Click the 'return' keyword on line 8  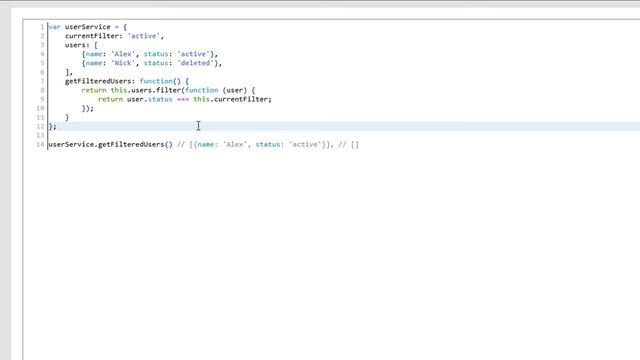tap(94, 90)
